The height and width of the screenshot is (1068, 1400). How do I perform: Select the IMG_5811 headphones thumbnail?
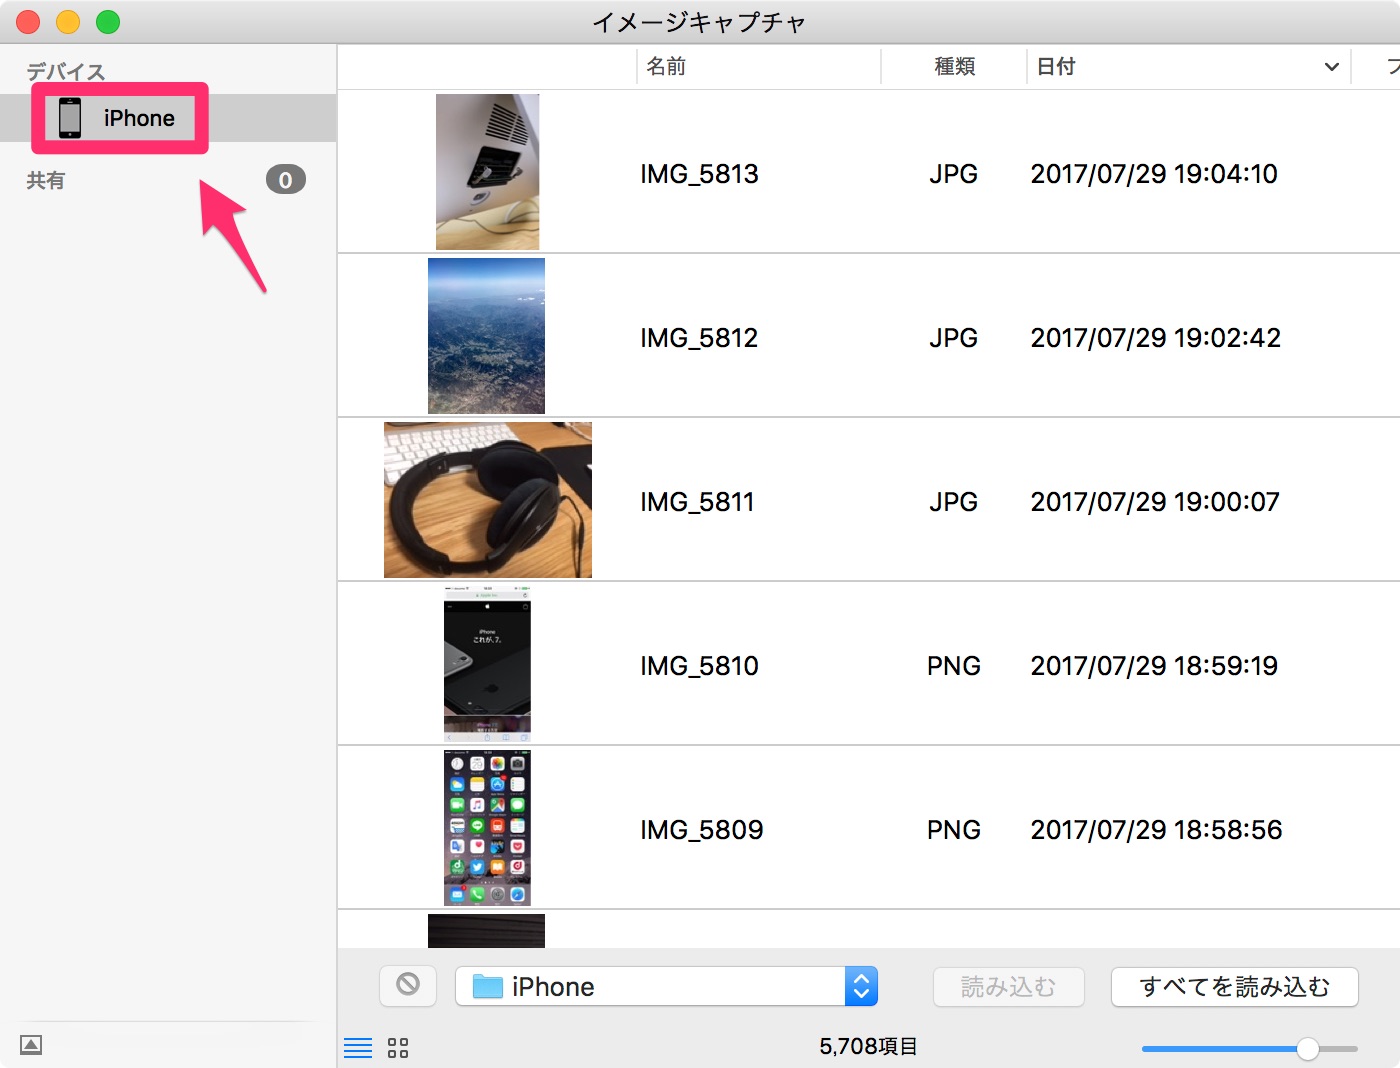pyautogui.click(x=488, y=500)
